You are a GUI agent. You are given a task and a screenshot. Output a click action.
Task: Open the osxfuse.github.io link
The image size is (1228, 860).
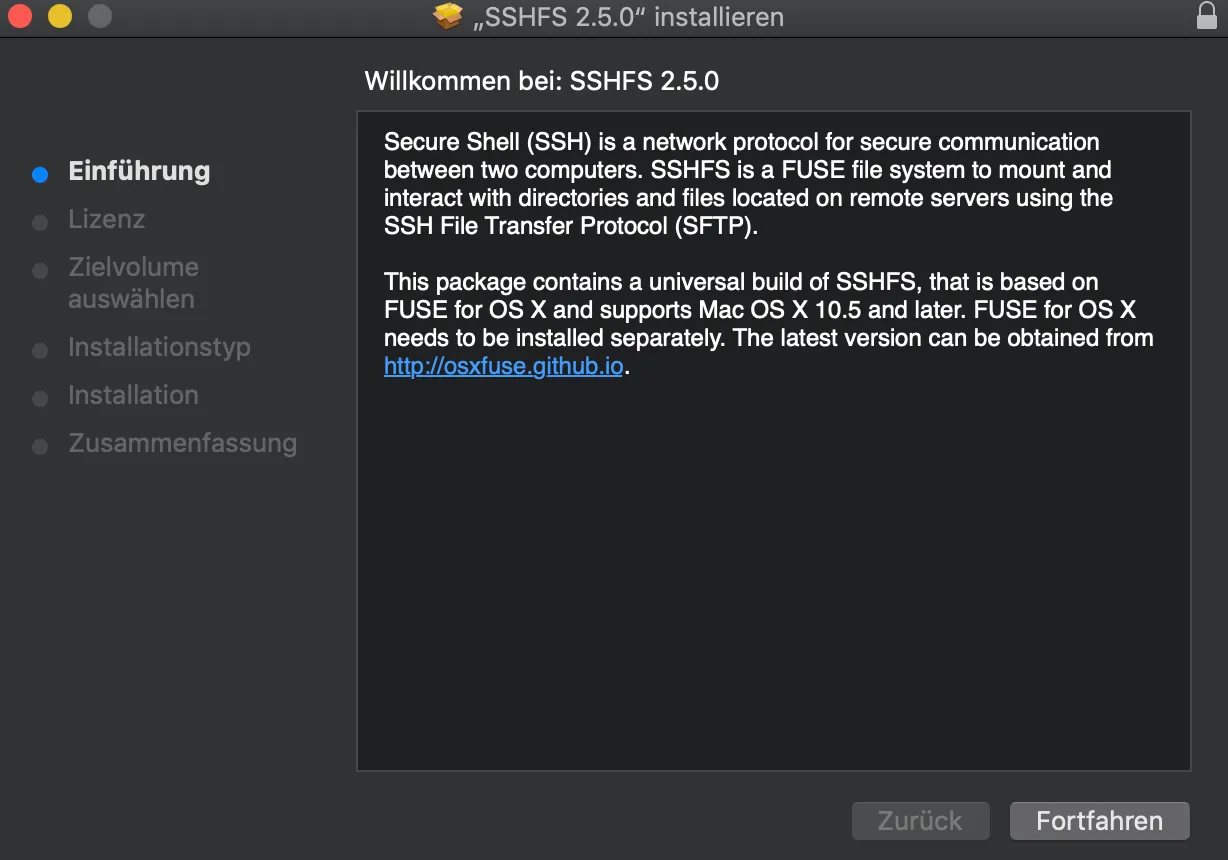point(503,366)
